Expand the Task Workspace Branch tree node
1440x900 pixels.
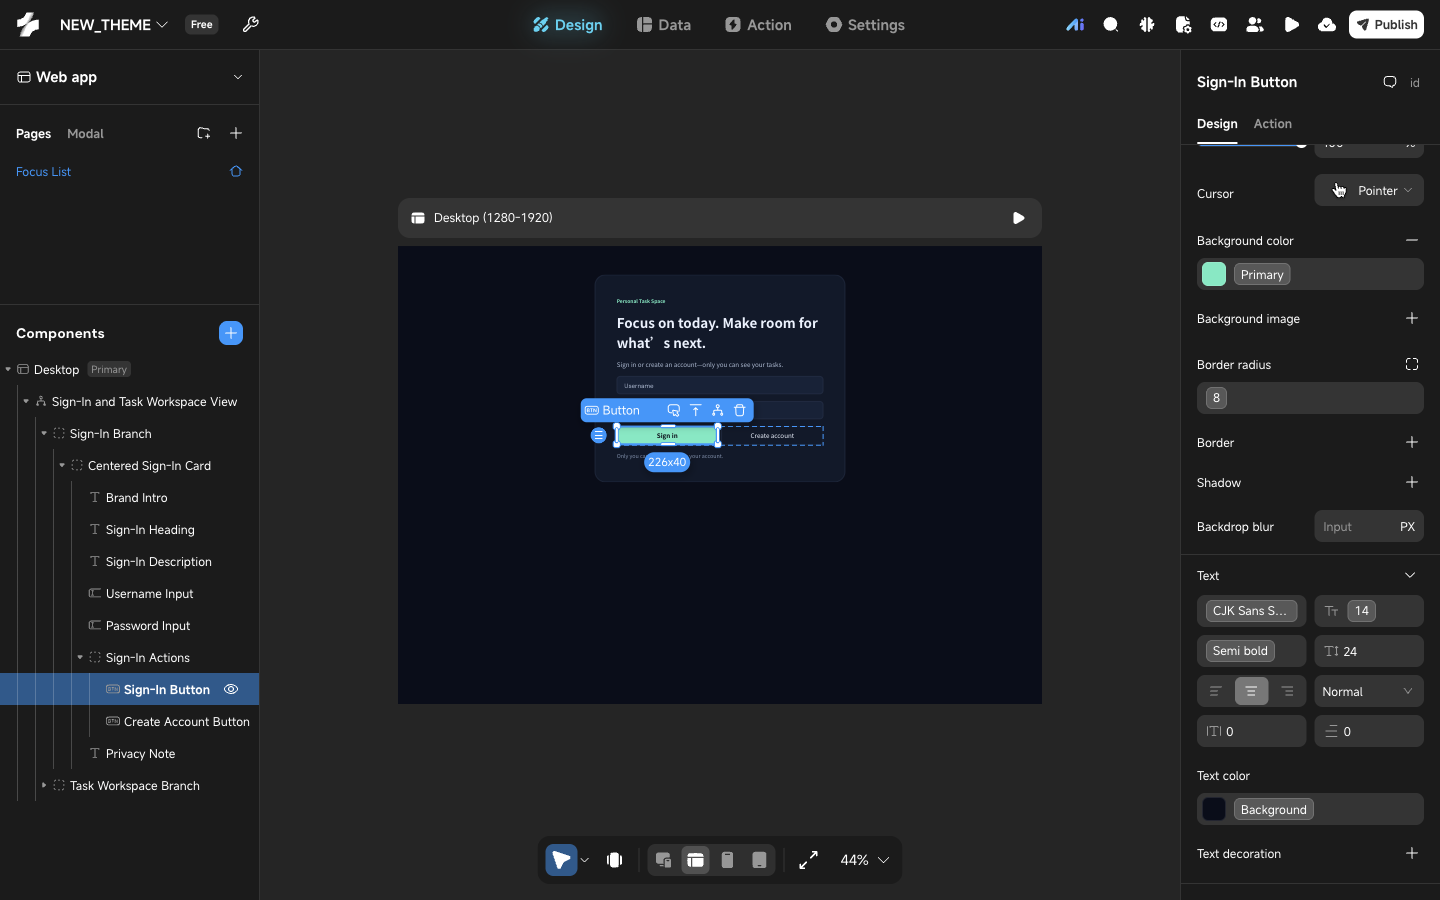click(x=44, y=785)
